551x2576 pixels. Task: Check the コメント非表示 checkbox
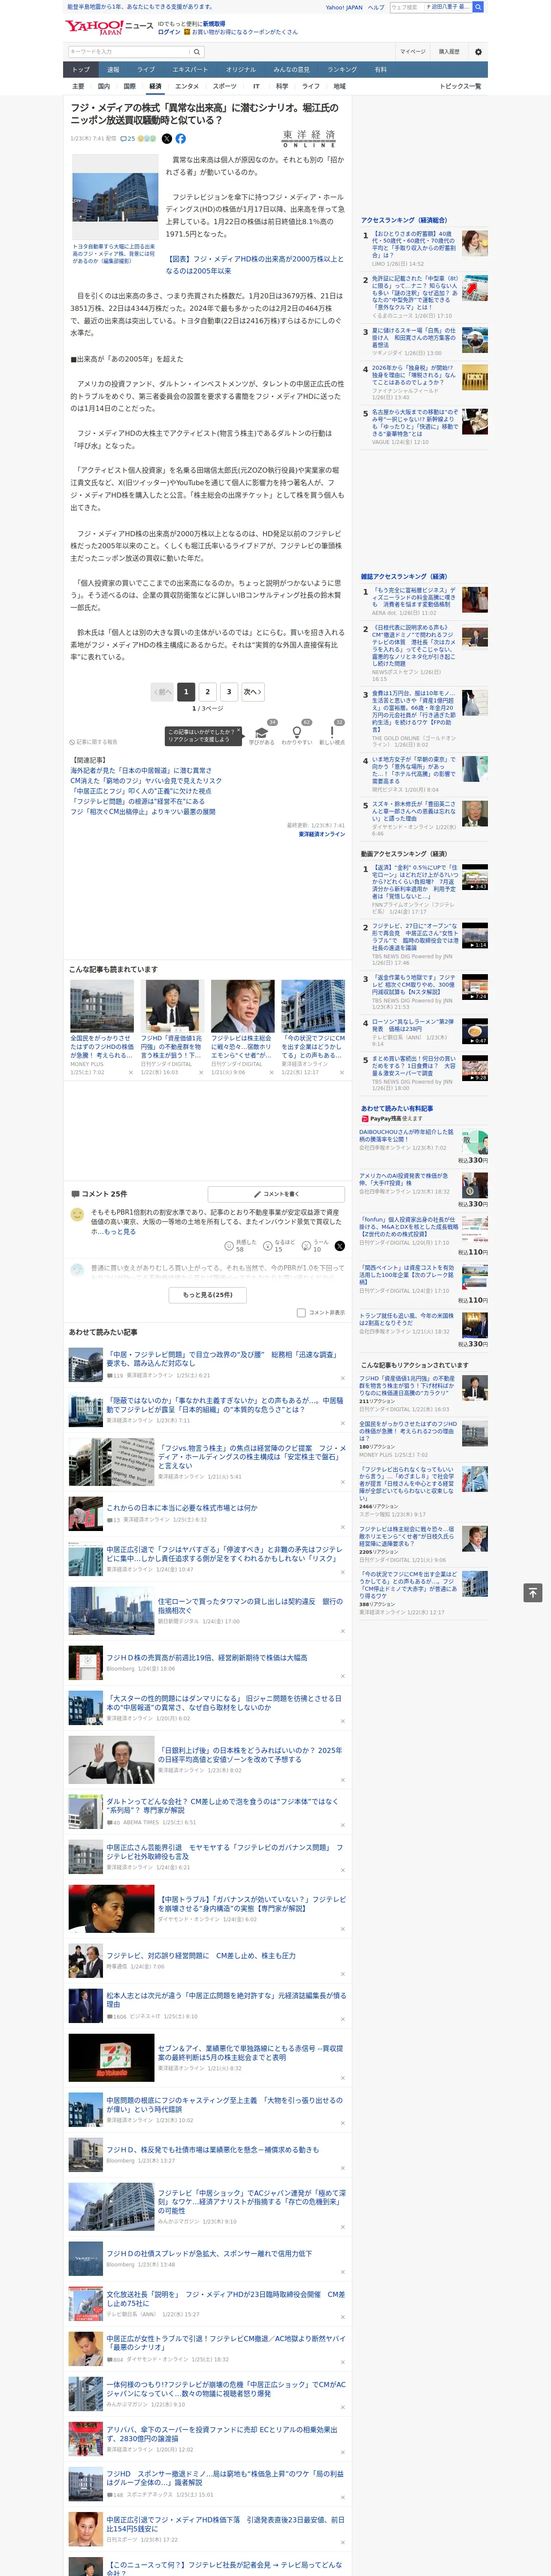point(301,1313)
